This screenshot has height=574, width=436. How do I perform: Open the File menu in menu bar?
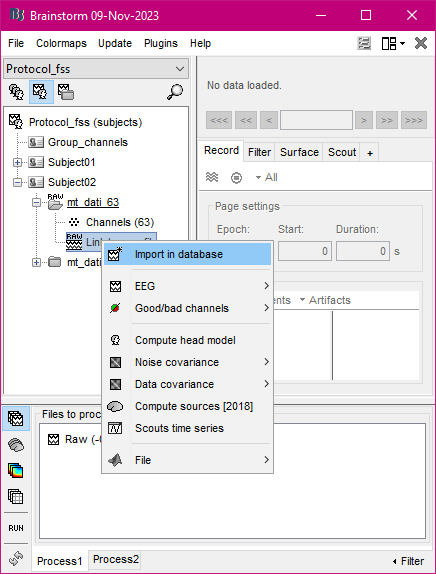(x=16, y=43)
